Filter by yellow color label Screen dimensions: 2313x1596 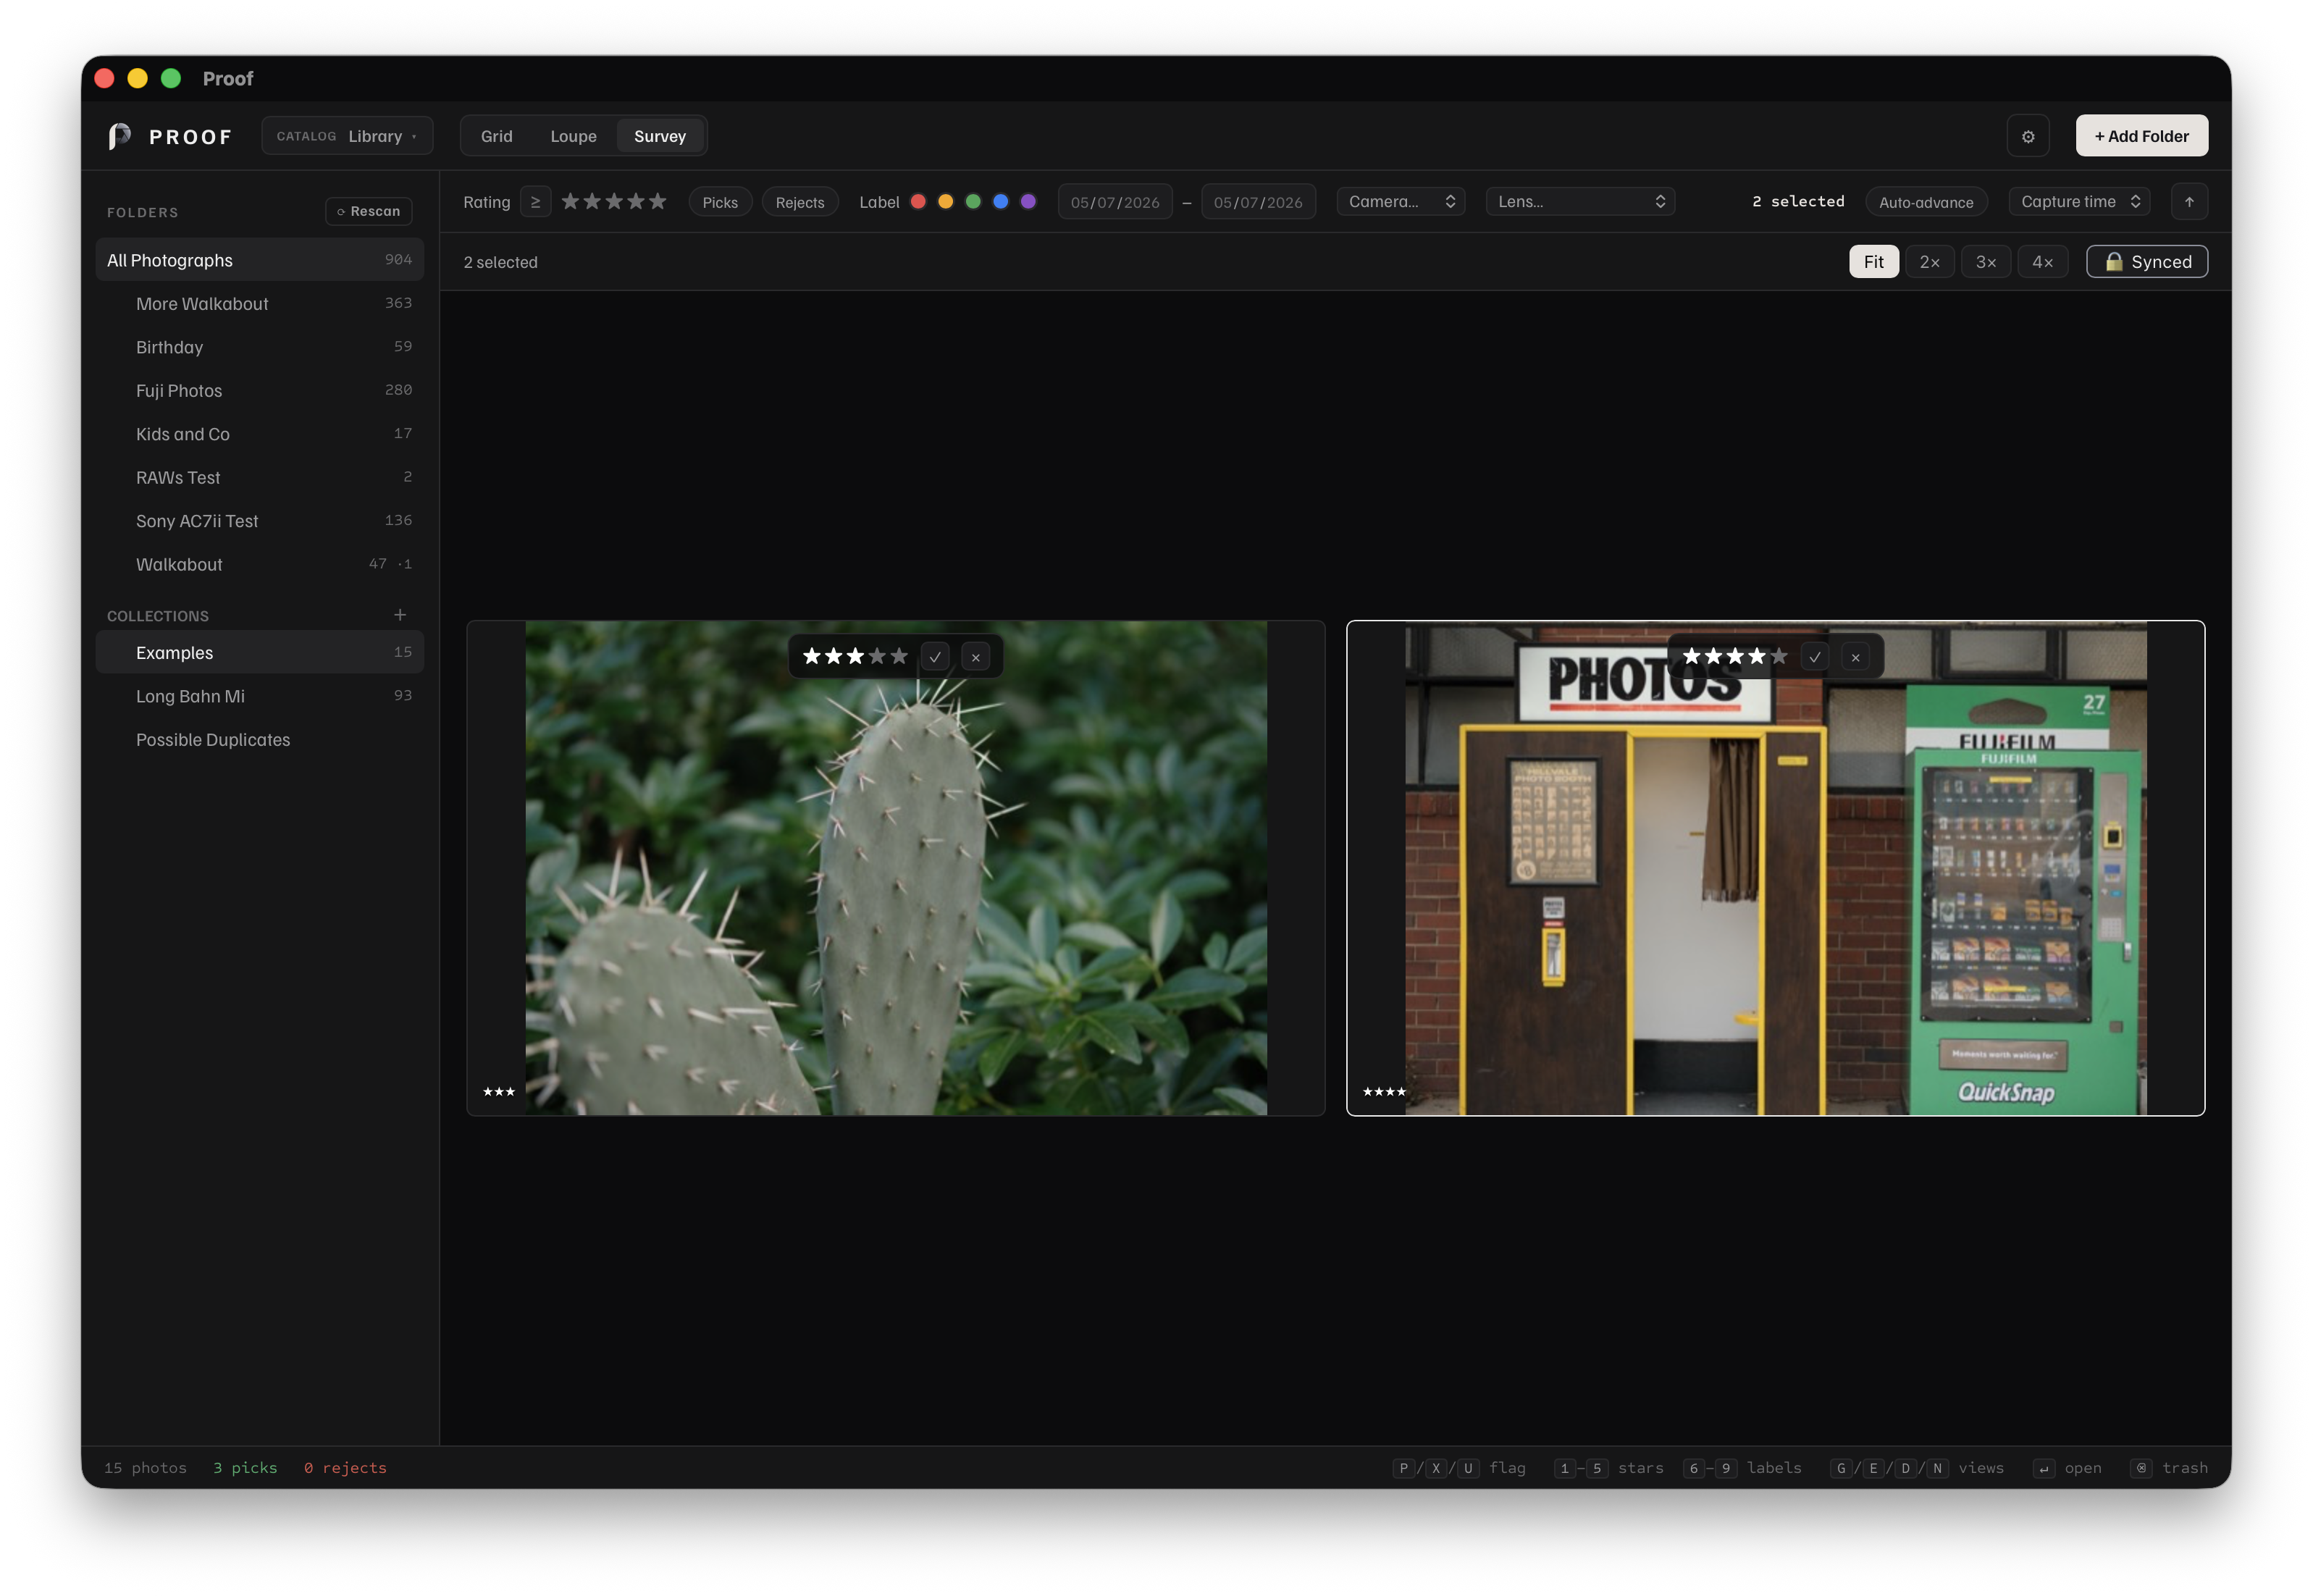(x=945, y=201)
